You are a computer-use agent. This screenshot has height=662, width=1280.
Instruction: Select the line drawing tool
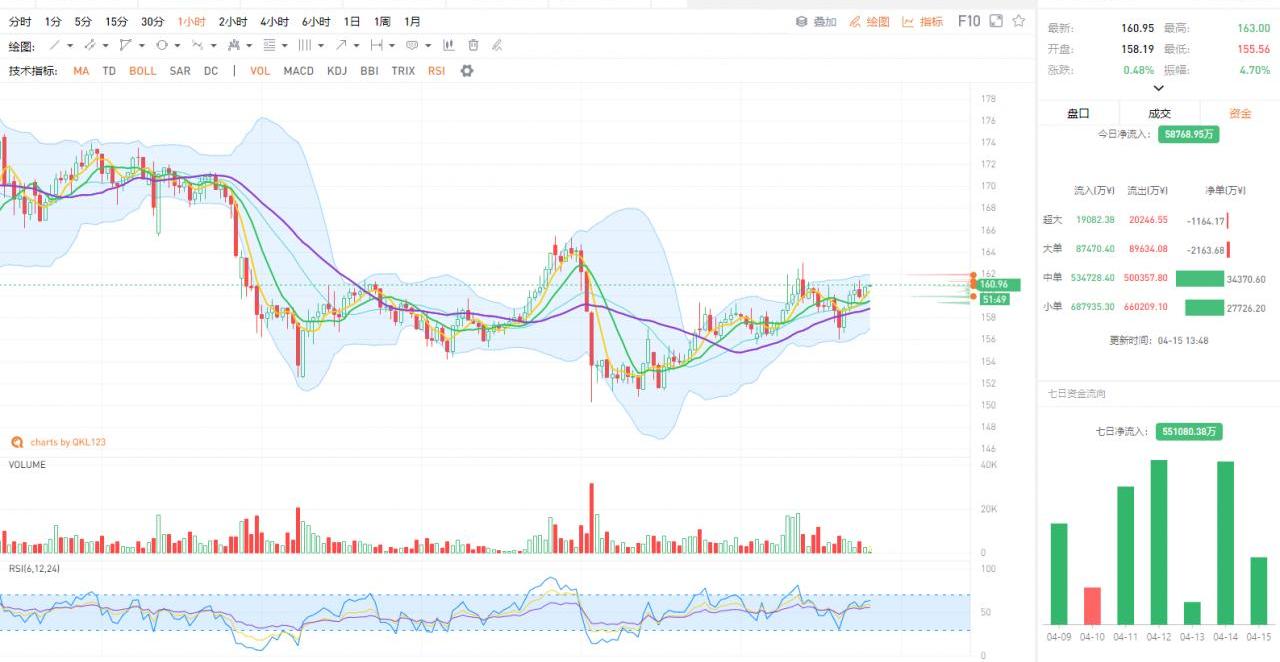click(55, 45)
